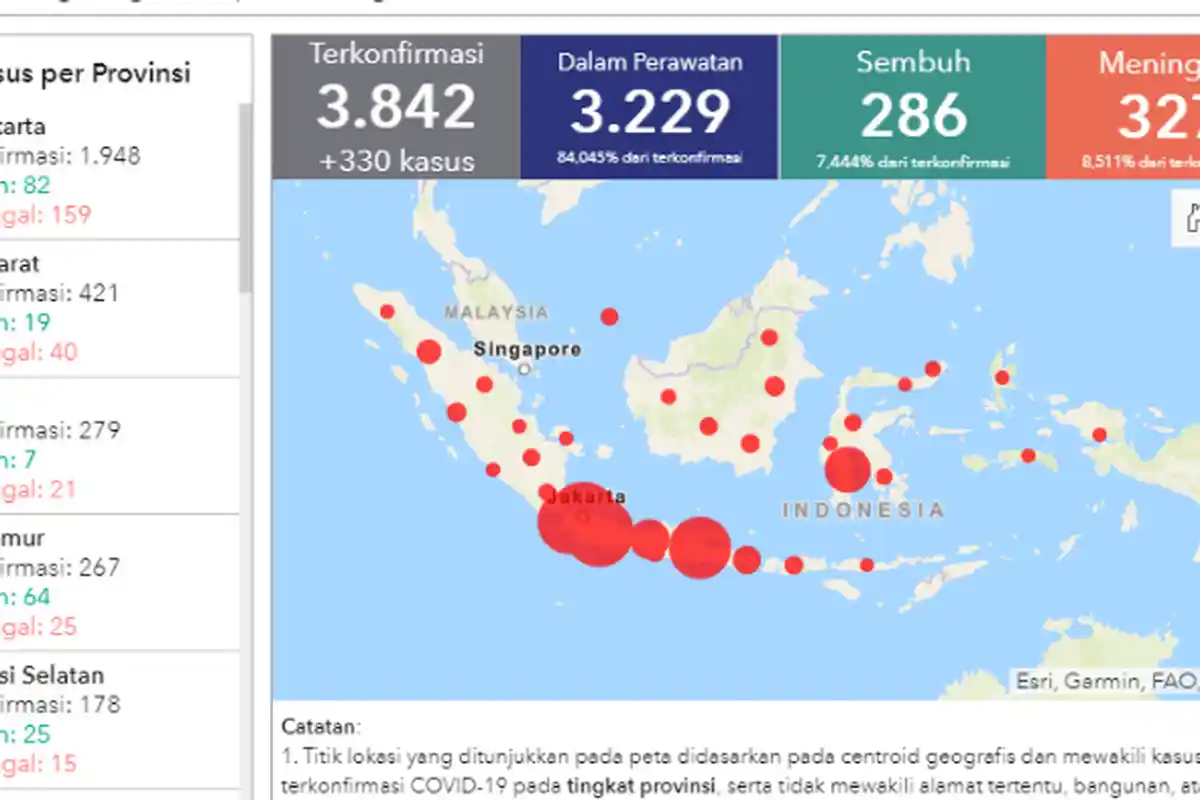Click the +330 kasus increase label

[394, 161]
